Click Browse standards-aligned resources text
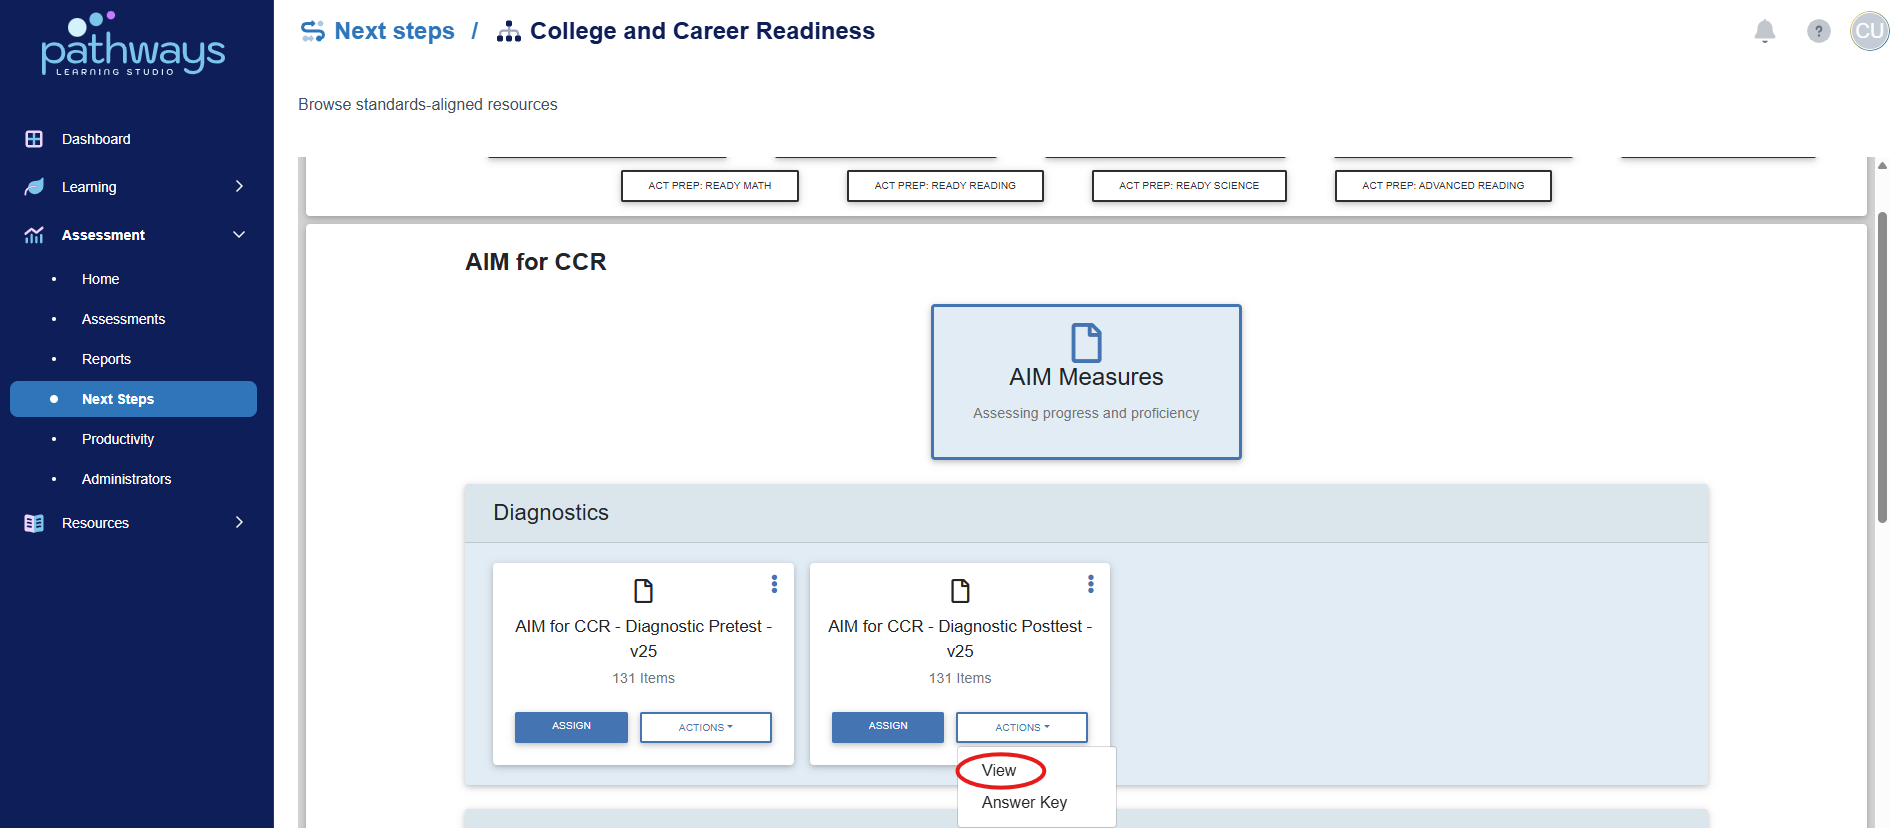This screenshot has height=828, width=1895. click(428, 105)
